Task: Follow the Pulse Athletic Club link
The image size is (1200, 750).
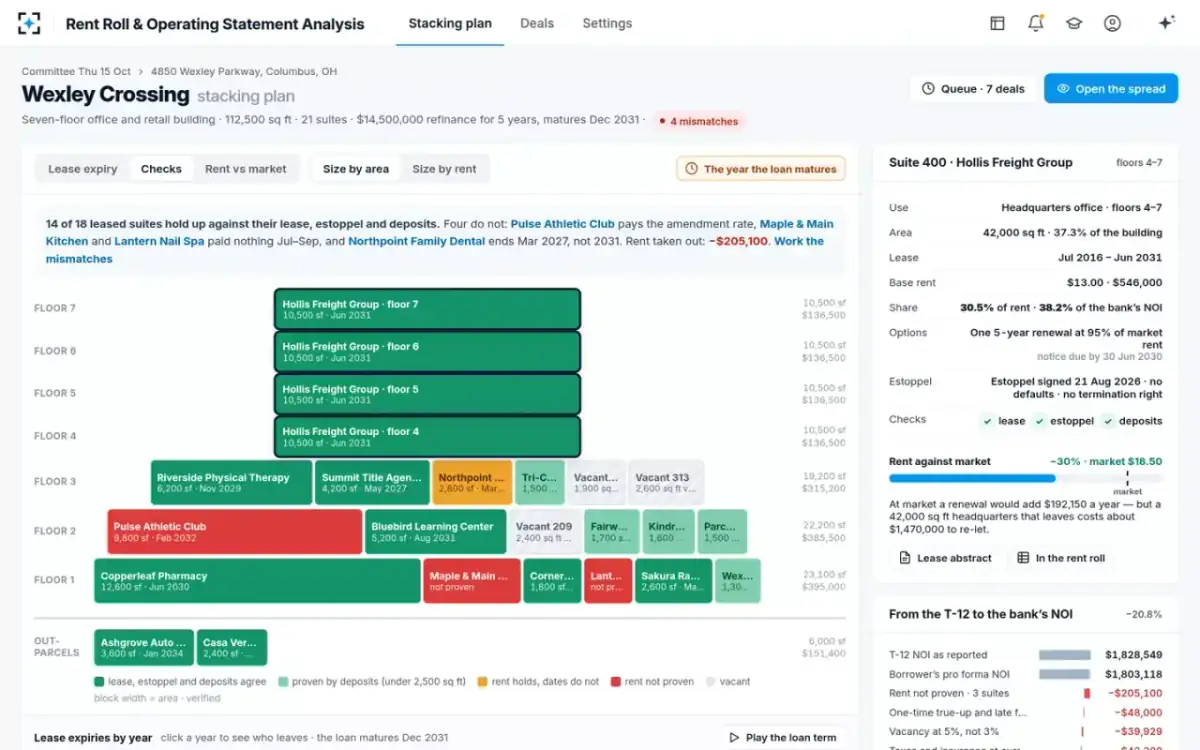Action: pyautogui.click(x=563, y=224)
